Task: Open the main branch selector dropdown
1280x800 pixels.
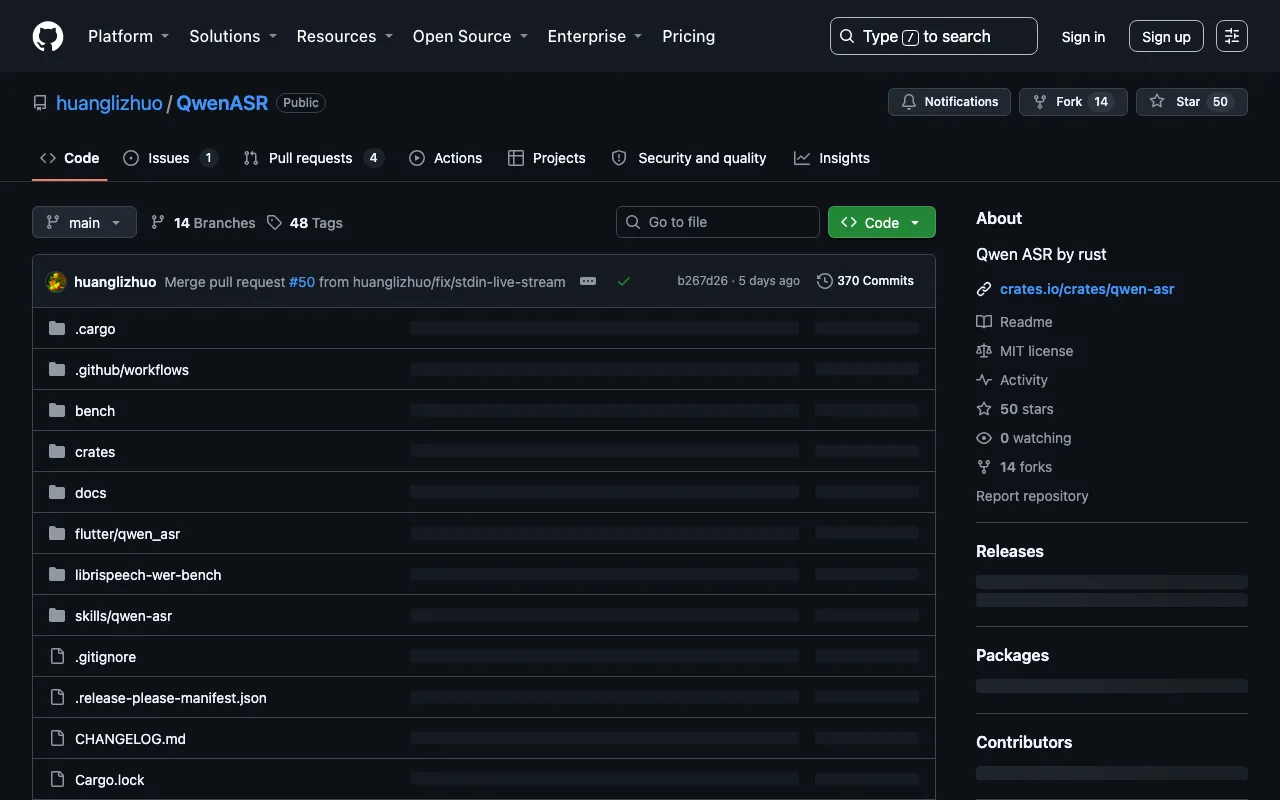Action: [x=84, y=222]
